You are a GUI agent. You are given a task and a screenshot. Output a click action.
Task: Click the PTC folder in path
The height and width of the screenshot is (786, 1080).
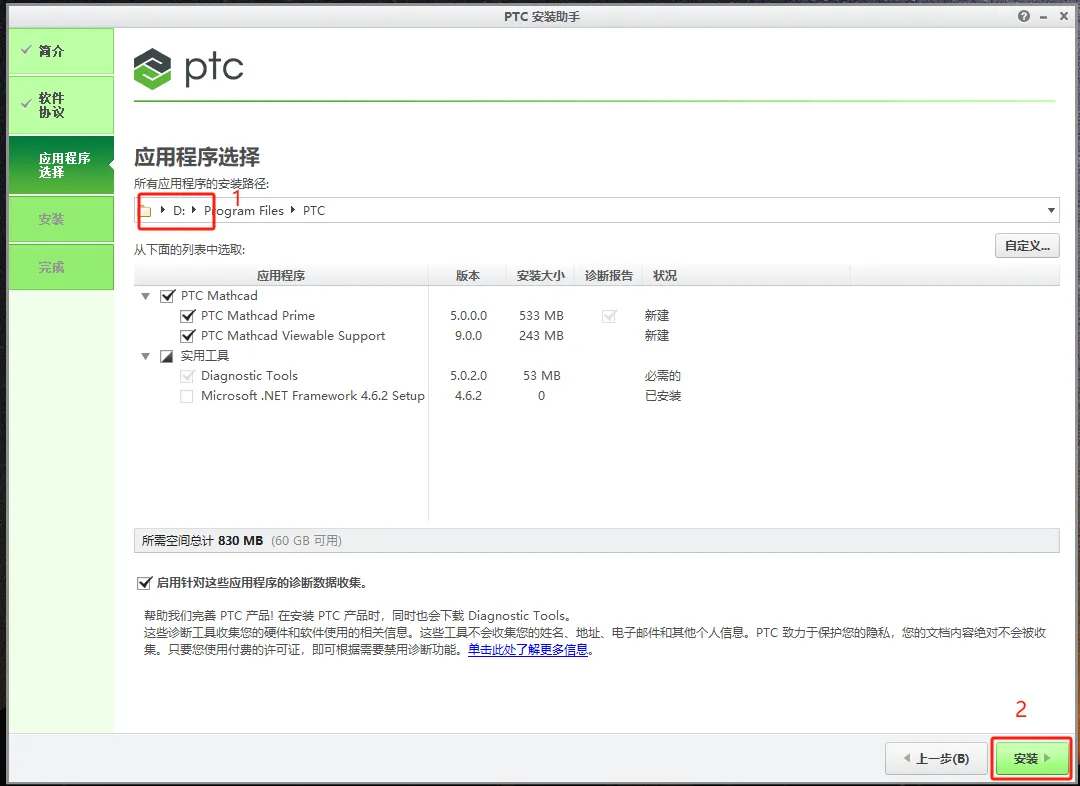coord(314,211)
